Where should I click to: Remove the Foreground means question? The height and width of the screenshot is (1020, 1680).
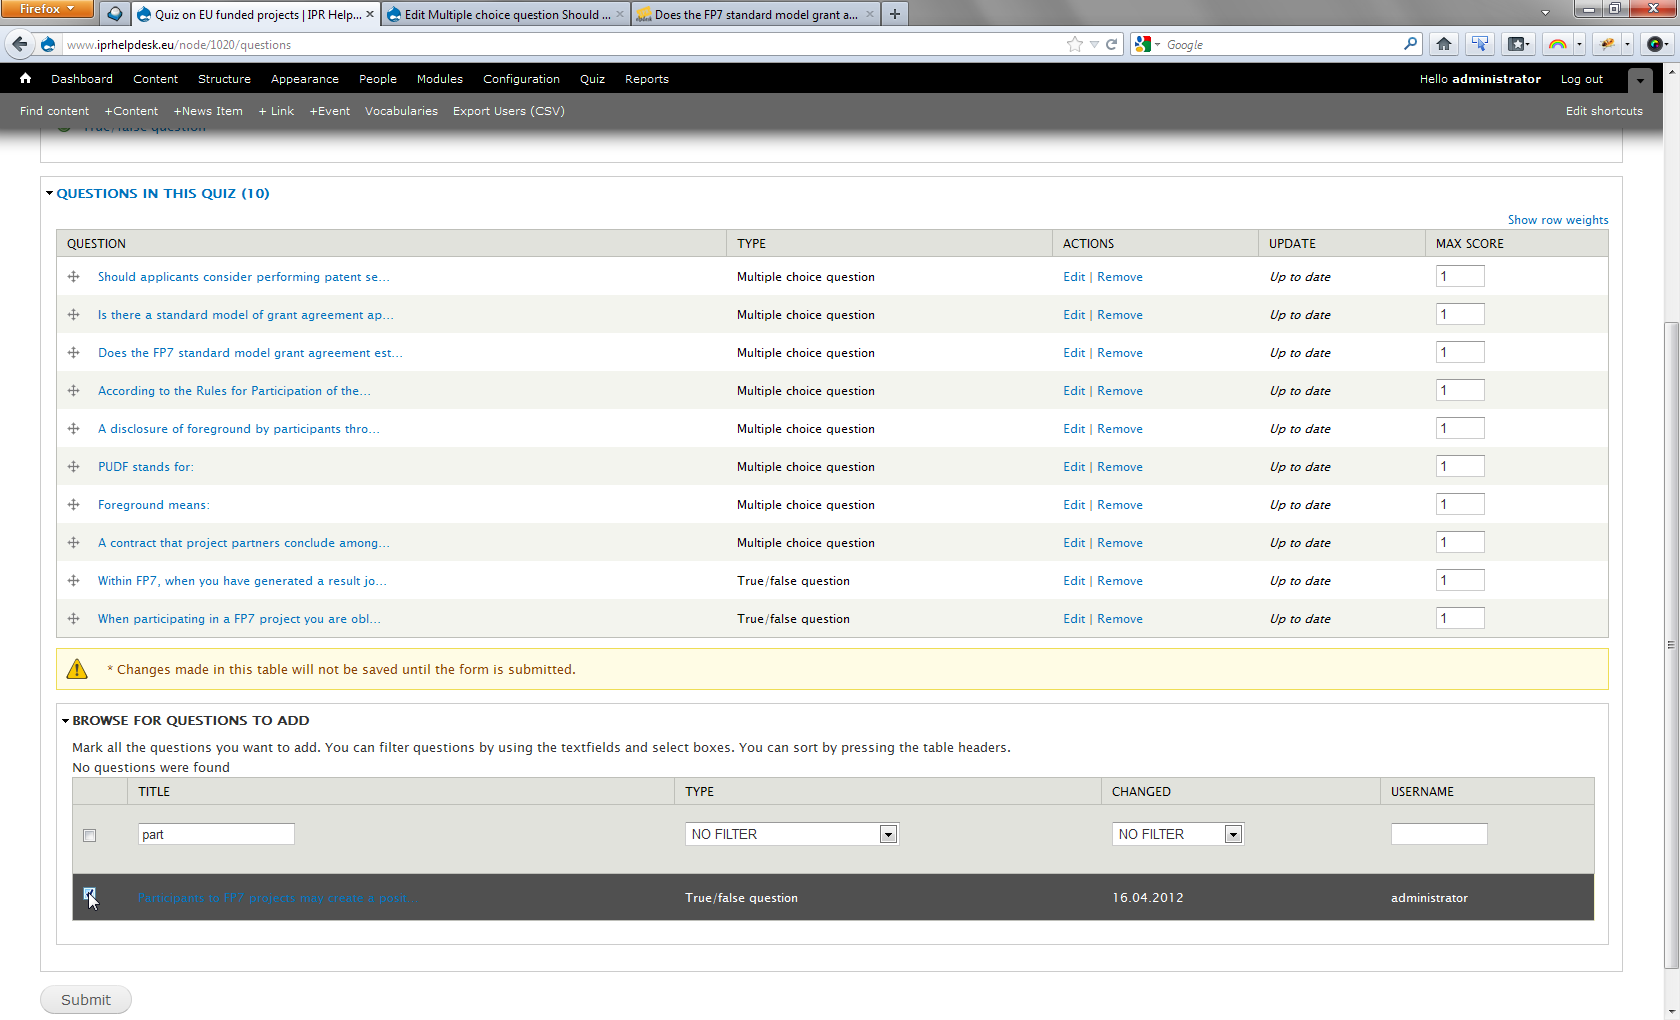tap(1120, 505)
